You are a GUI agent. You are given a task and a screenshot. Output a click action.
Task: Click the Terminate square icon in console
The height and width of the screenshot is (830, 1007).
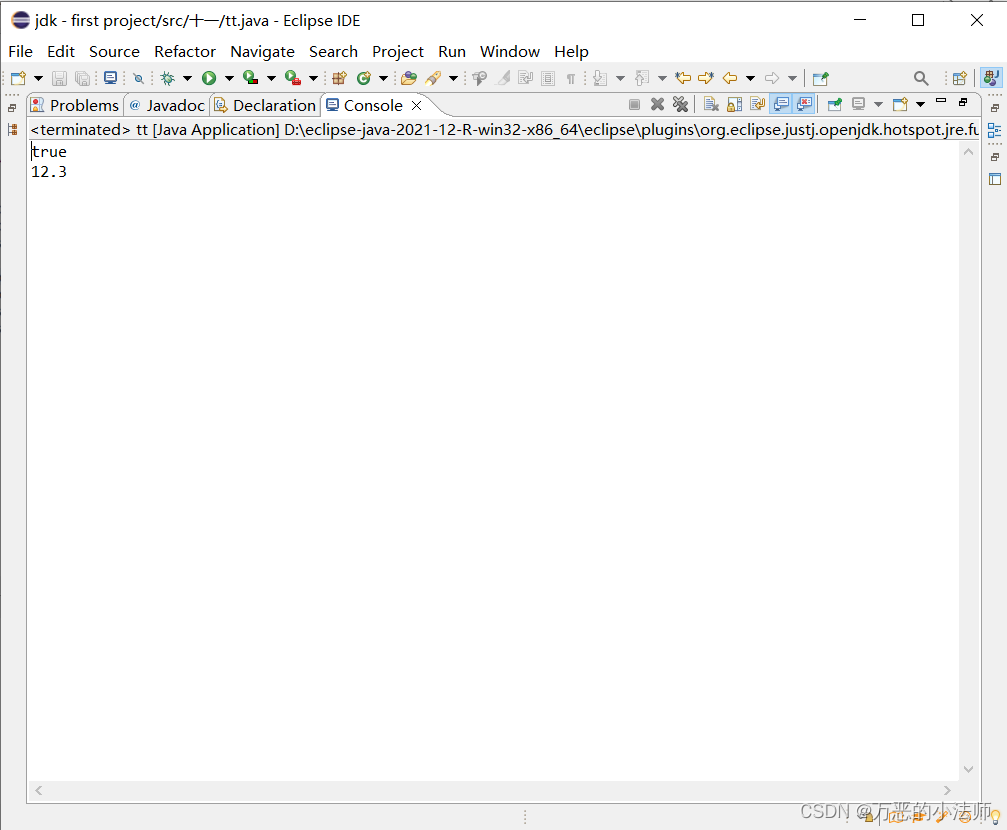[635, 104]
